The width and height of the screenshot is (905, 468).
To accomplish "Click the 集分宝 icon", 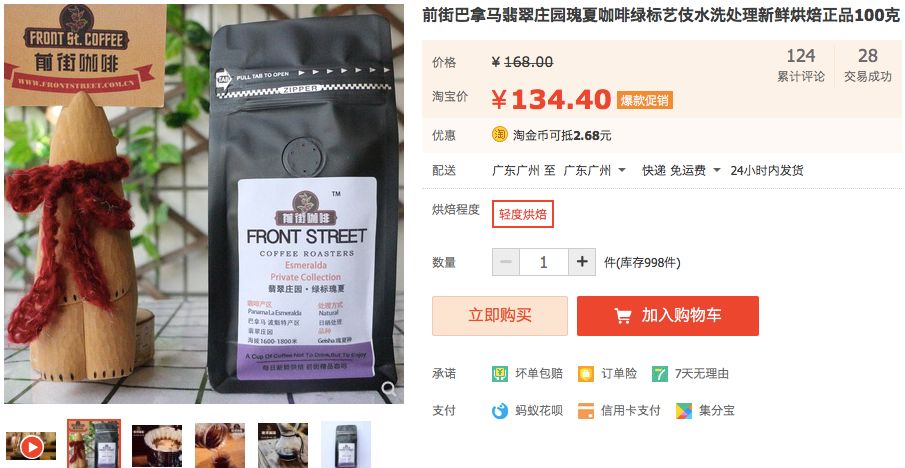I will [684, 410].
